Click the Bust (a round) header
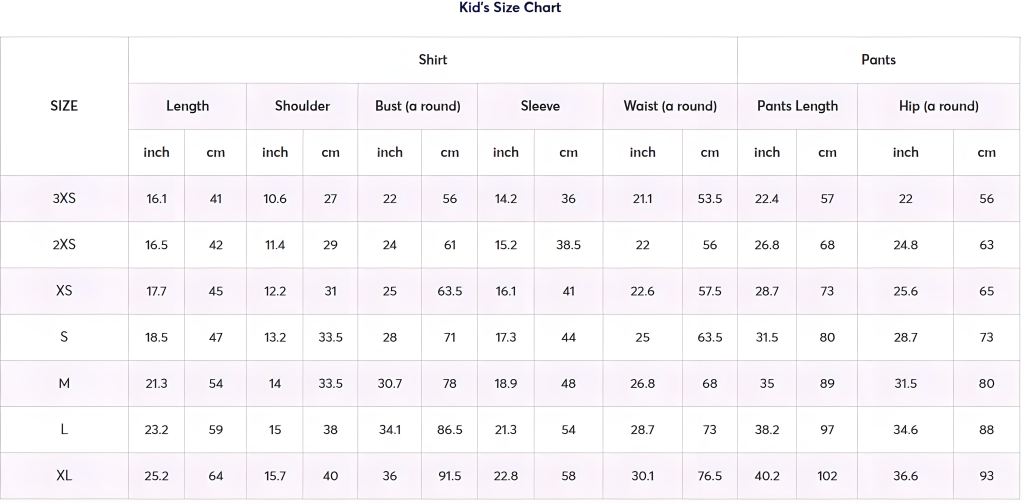Viewport: 1024px width, 503px height. (418, 106)
